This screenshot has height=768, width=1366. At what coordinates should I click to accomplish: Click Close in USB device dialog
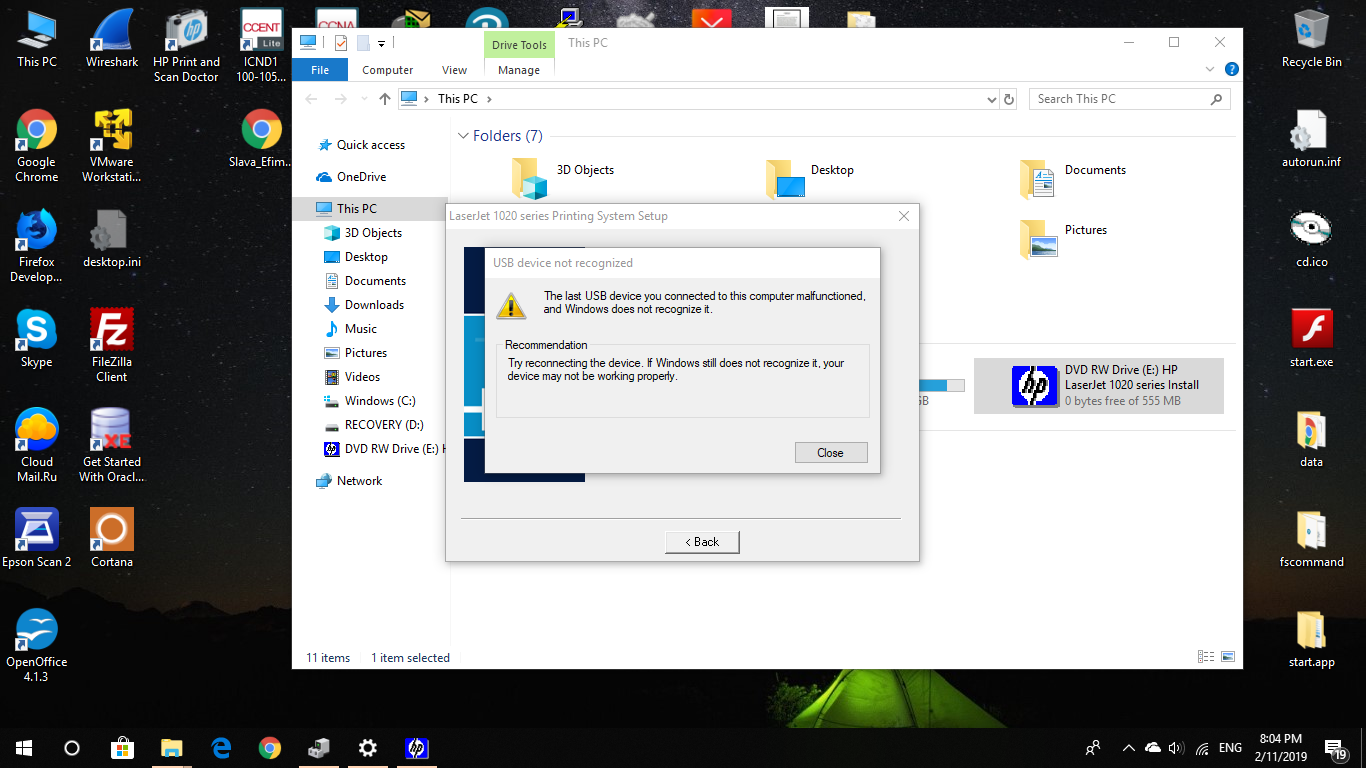pyautogui.click(x=830, y=453)
